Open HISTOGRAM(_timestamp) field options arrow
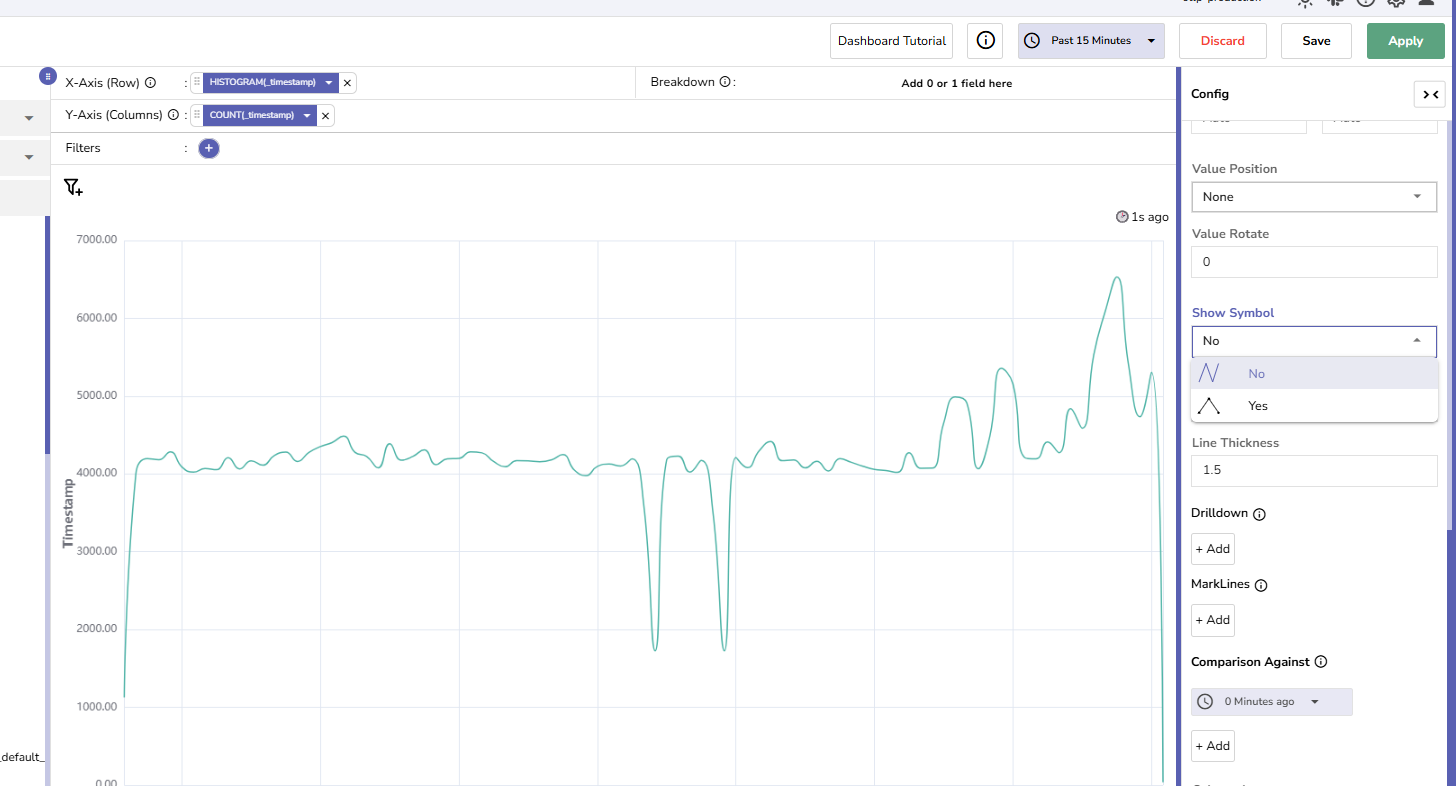The image size is (1456, 786). [328, 83]
